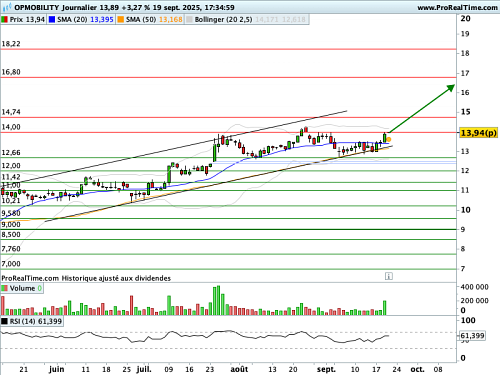Click the yellow 13,94(p) price tag
500x375 pixels.
pos(478,133)
